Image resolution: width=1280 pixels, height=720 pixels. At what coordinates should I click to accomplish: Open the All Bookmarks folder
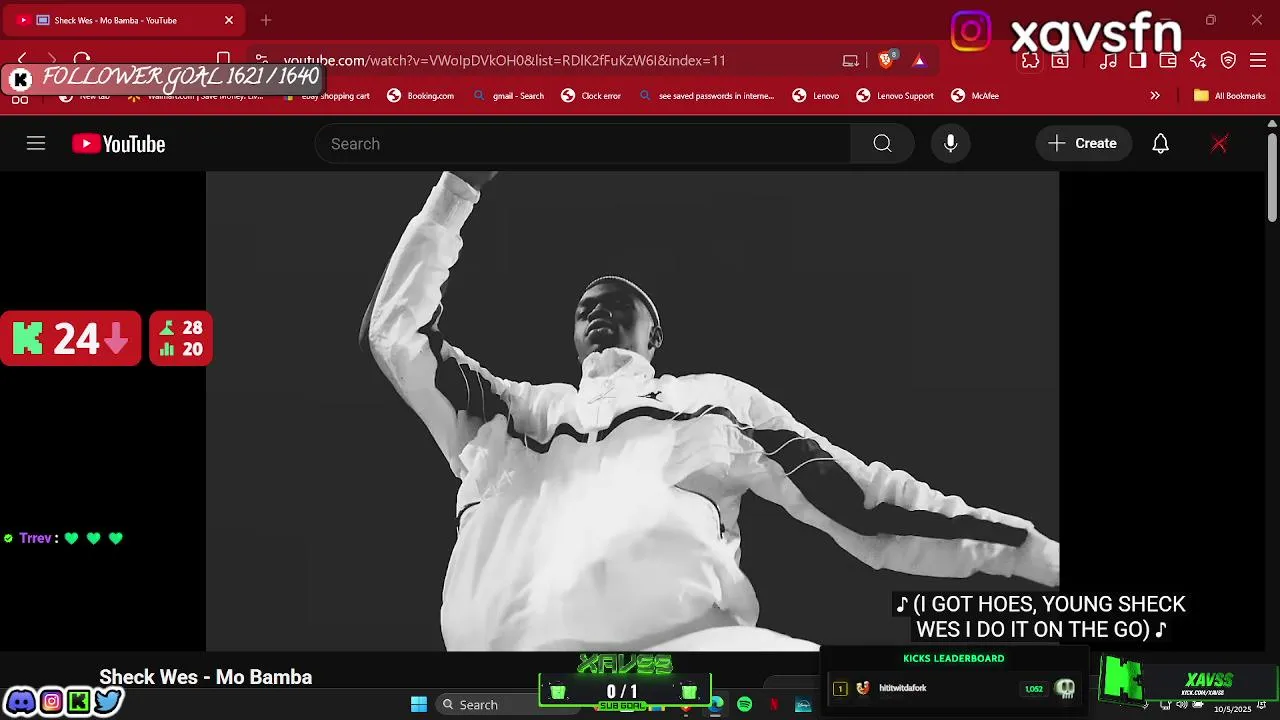(1230, 96)
